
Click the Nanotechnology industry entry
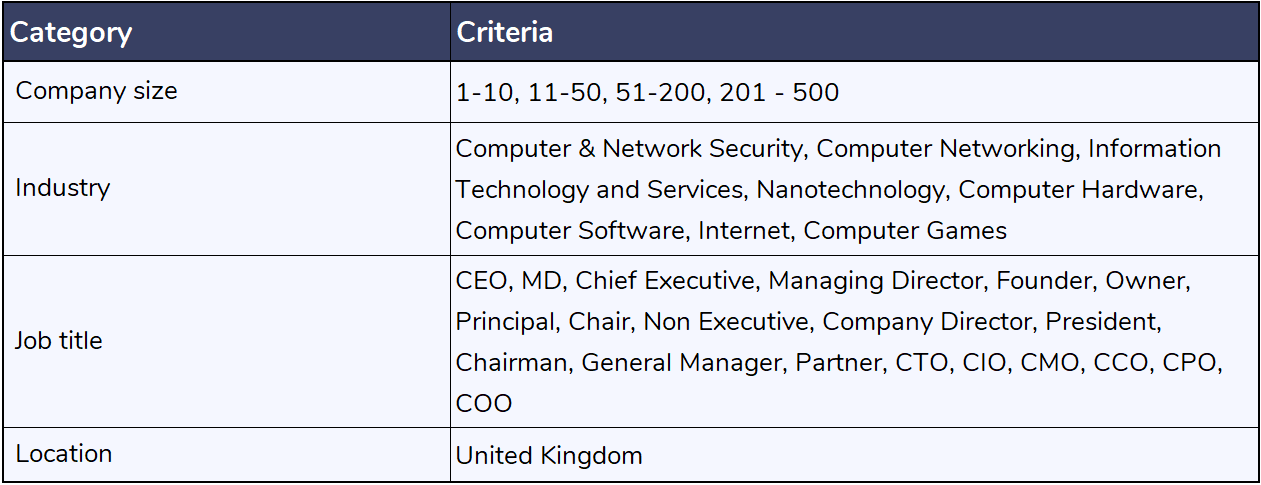click(x=850, y=190)
